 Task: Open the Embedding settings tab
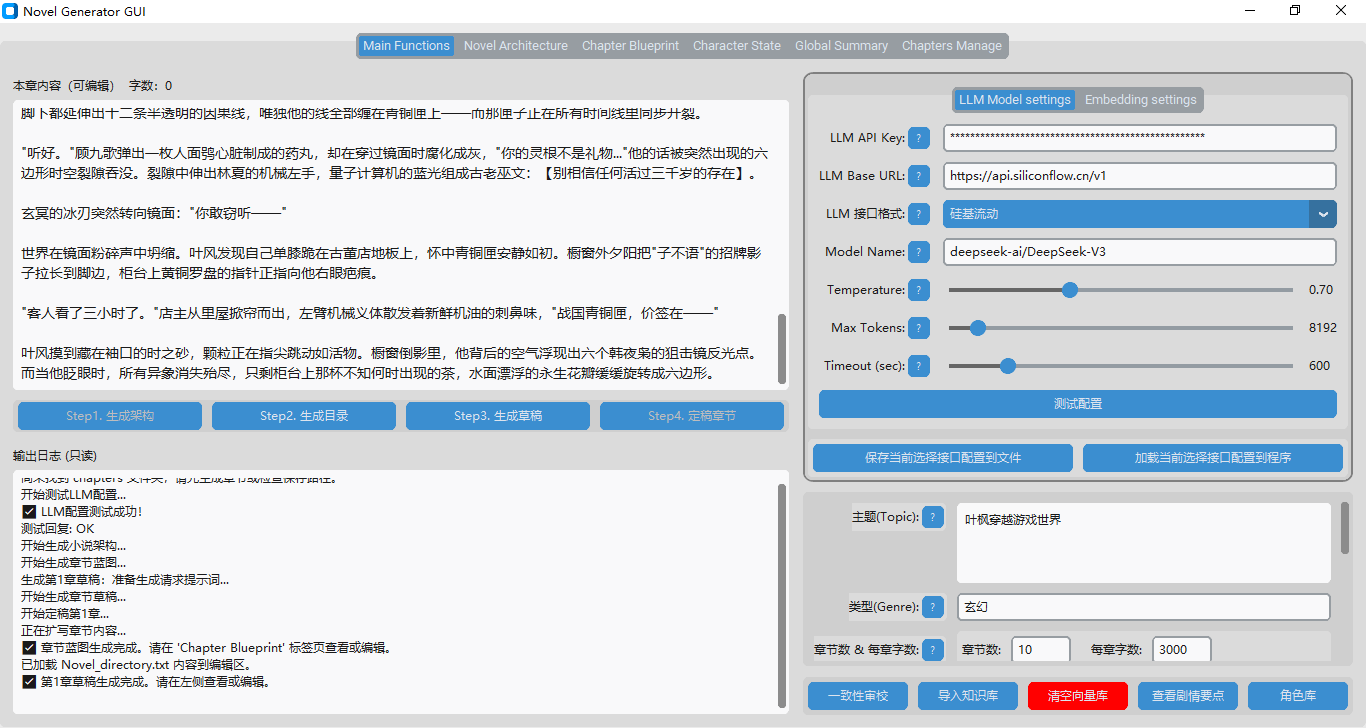tap(1140, 100)
